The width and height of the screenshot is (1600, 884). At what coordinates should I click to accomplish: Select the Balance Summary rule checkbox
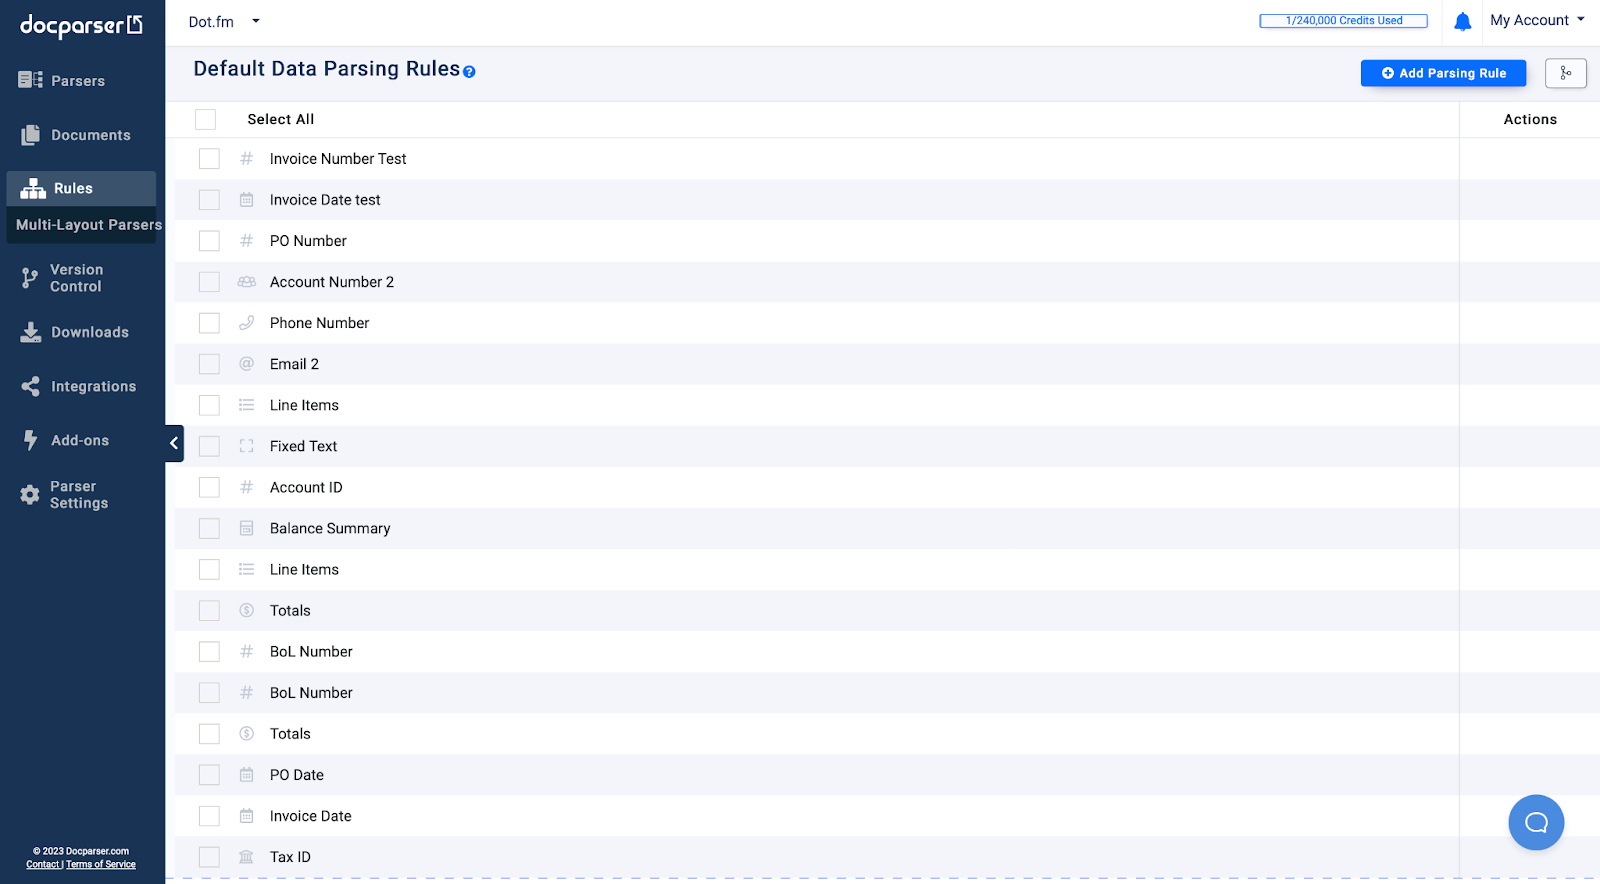point(209,528)
